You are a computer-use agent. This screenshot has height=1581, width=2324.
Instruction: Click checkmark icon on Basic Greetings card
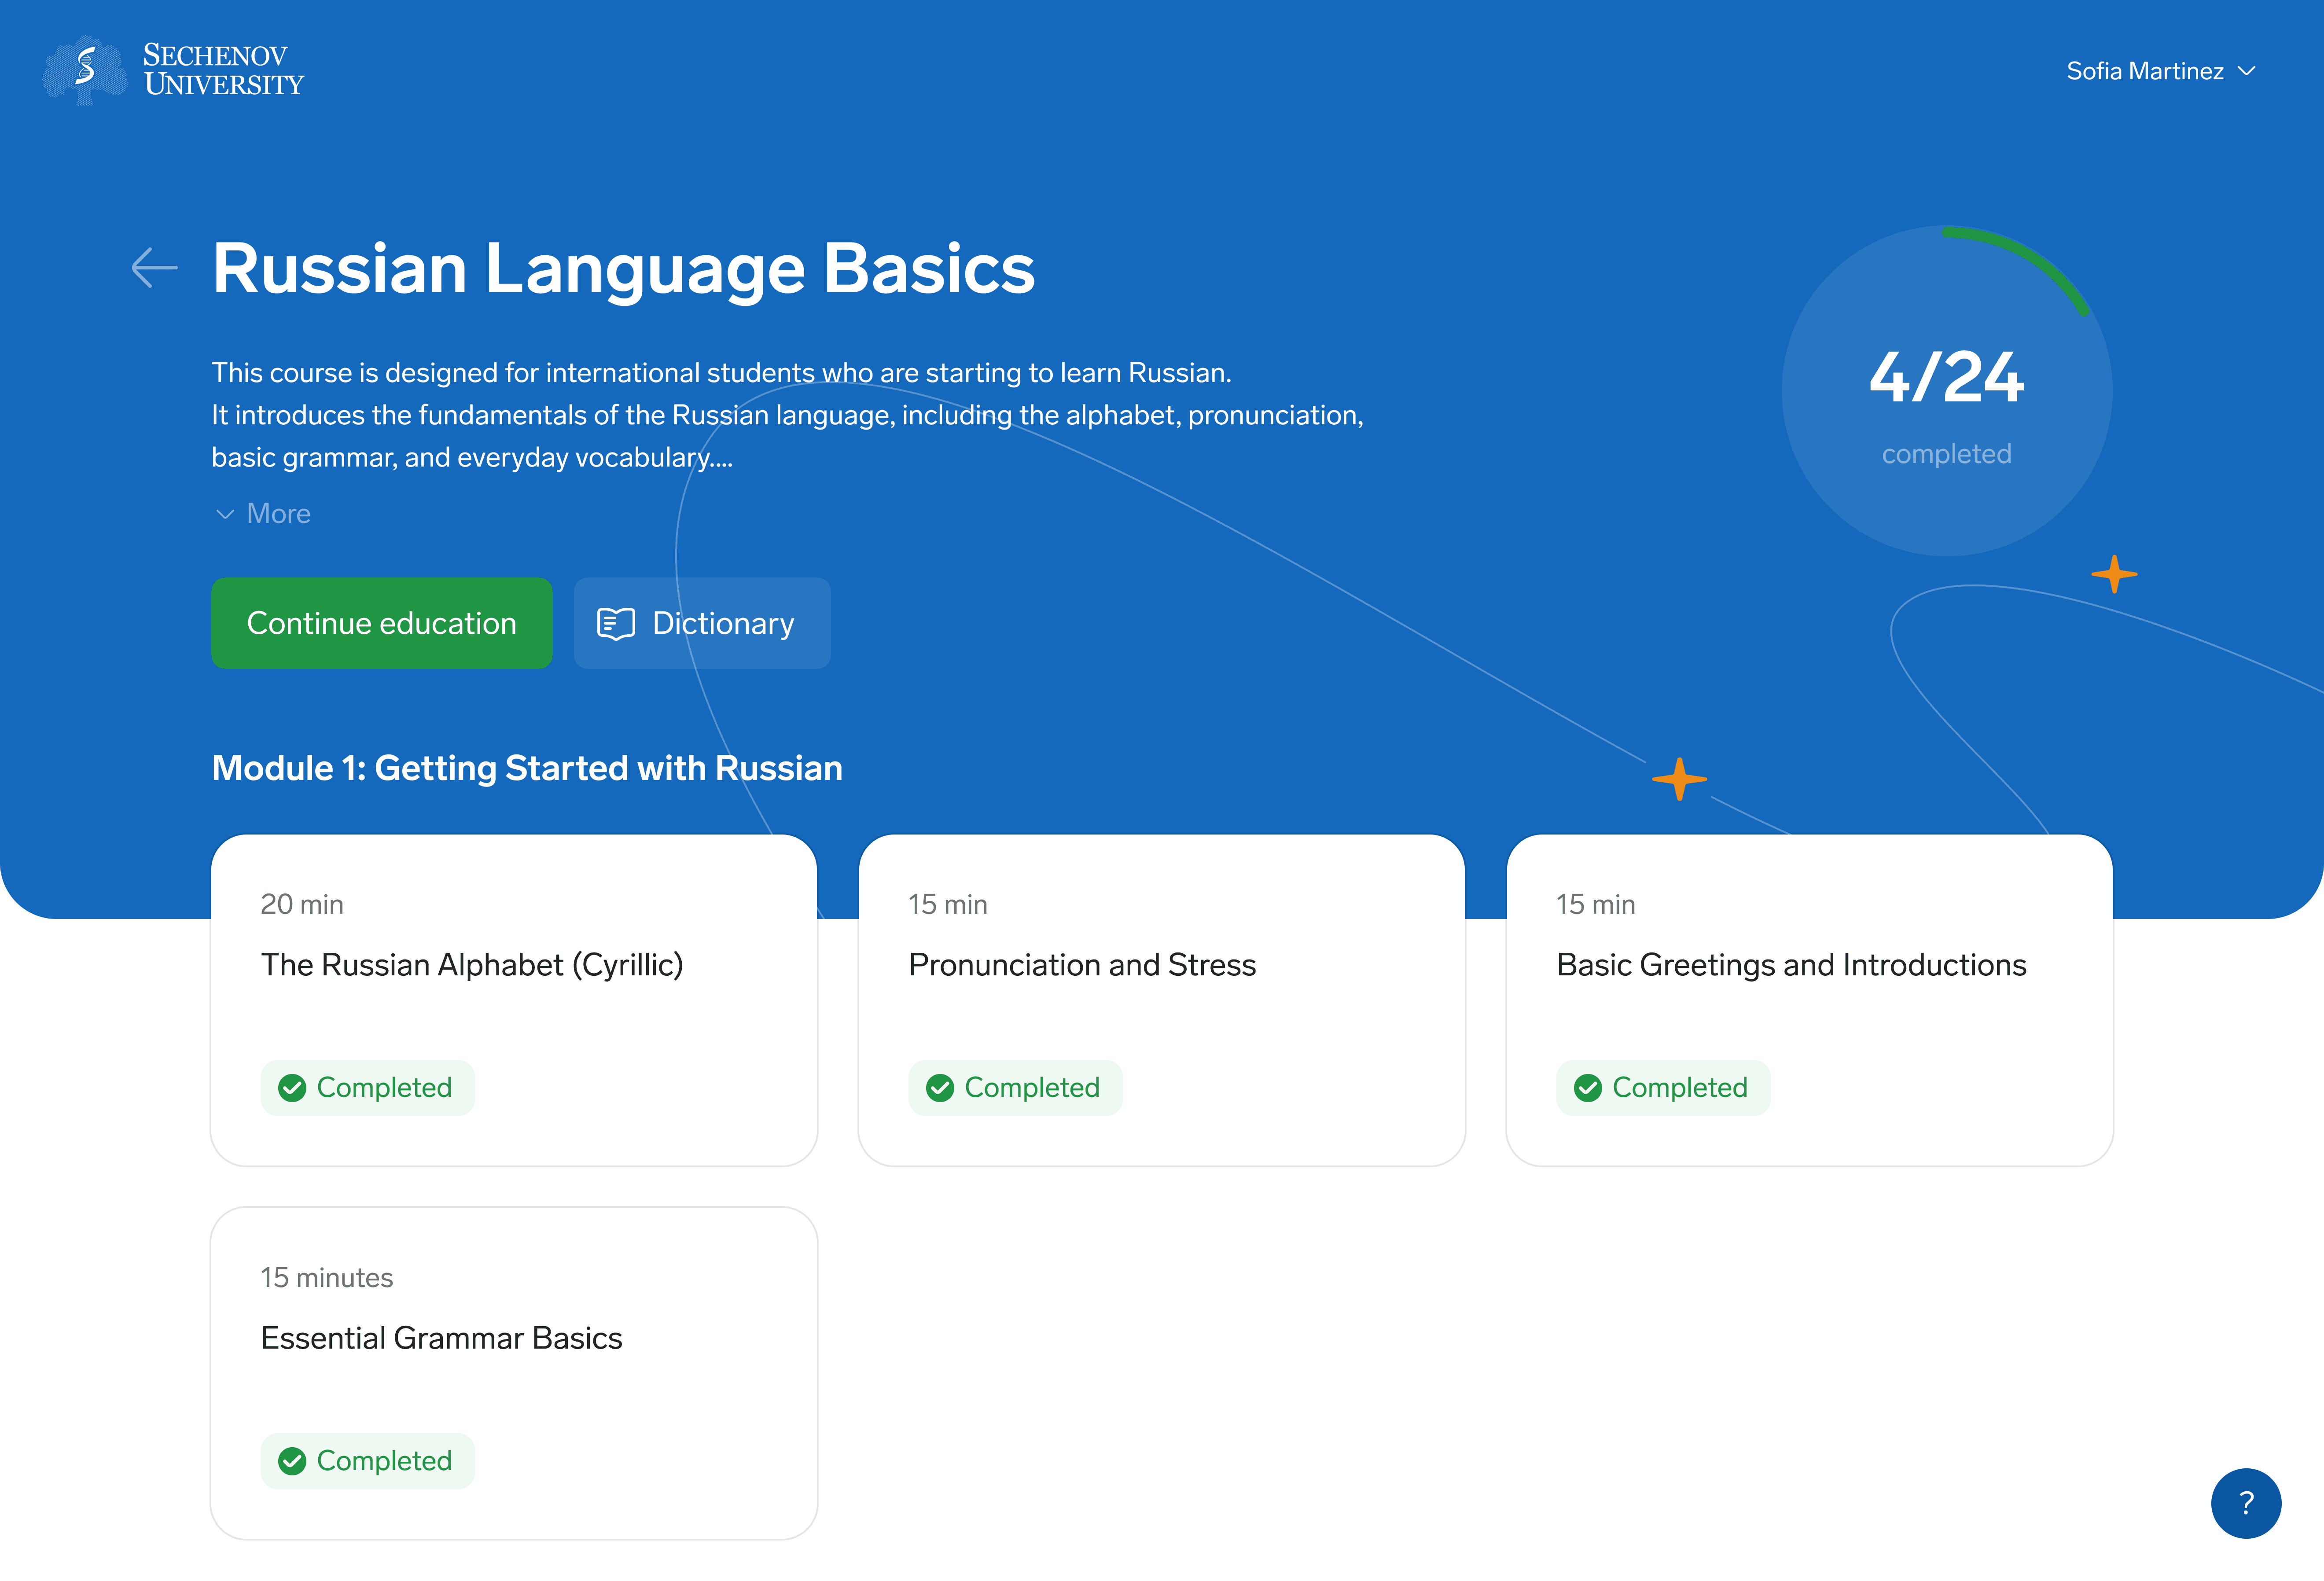tap(1587, 1088)
